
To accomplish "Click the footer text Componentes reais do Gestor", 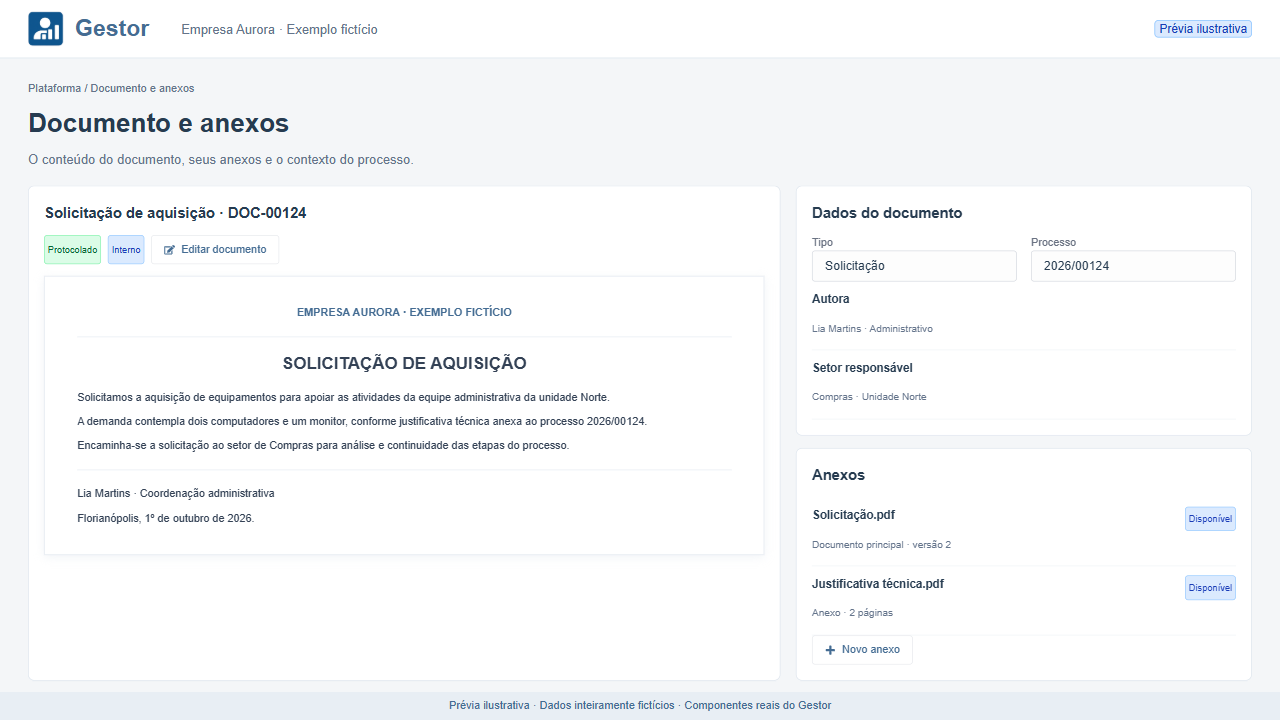I will point(758,705).
